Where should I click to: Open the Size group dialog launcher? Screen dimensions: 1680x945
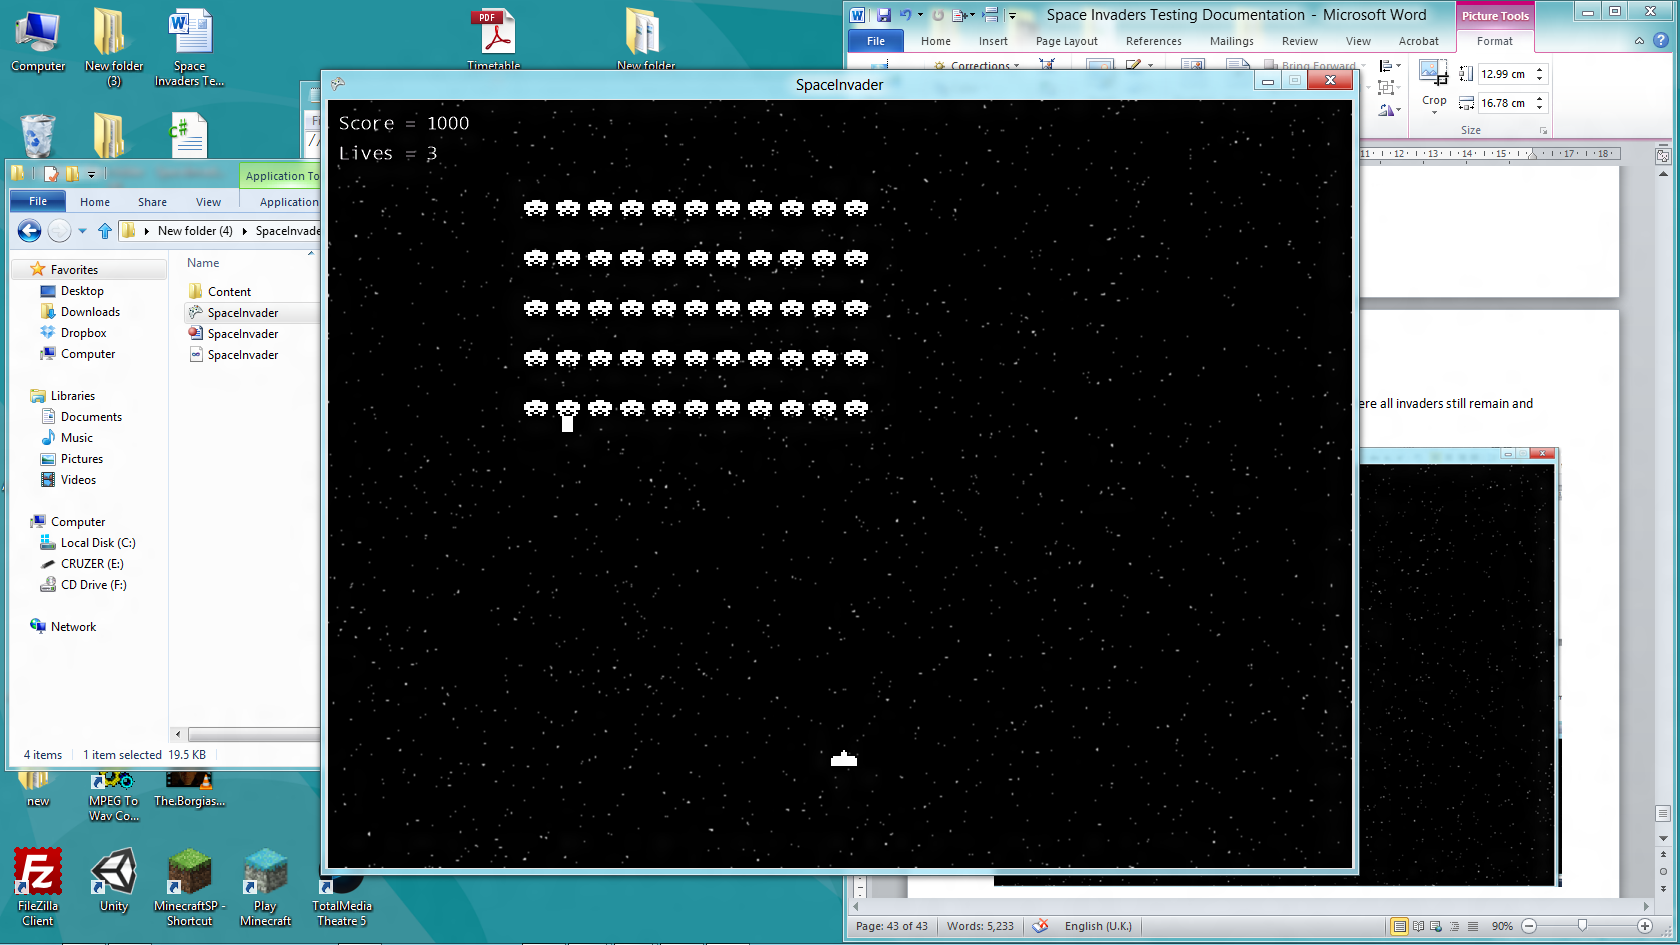1543,131
